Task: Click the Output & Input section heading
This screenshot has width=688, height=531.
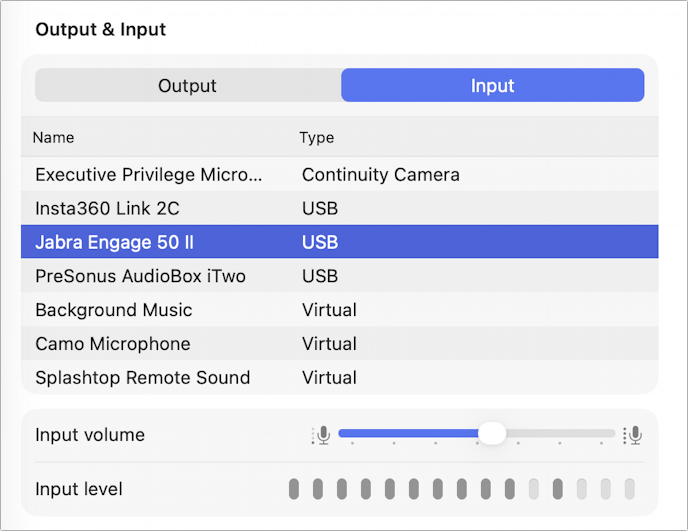Action: 100,29
